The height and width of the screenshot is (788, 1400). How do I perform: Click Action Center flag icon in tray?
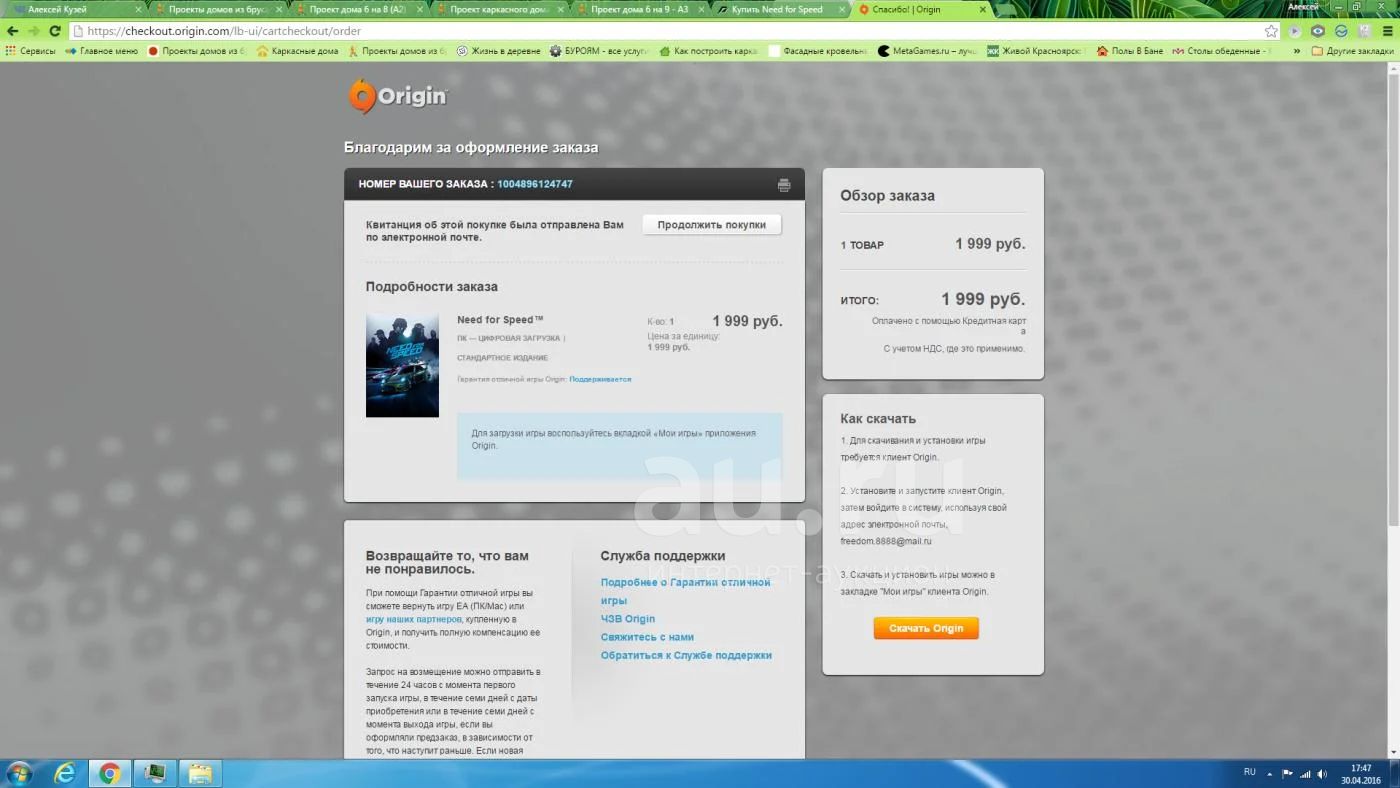coord(1288,774)
